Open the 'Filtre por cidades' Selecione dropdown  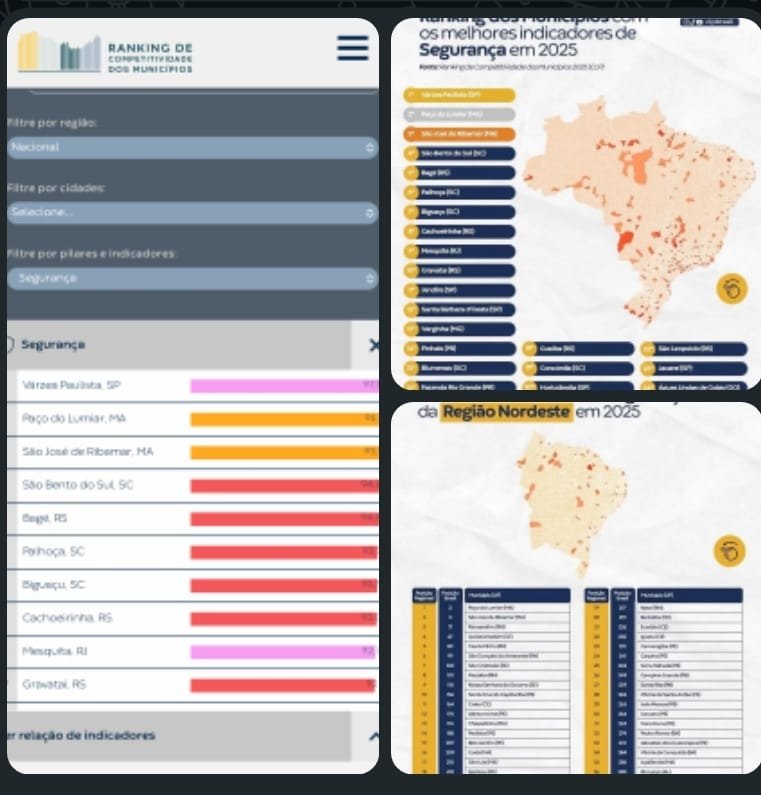point(192,212)
